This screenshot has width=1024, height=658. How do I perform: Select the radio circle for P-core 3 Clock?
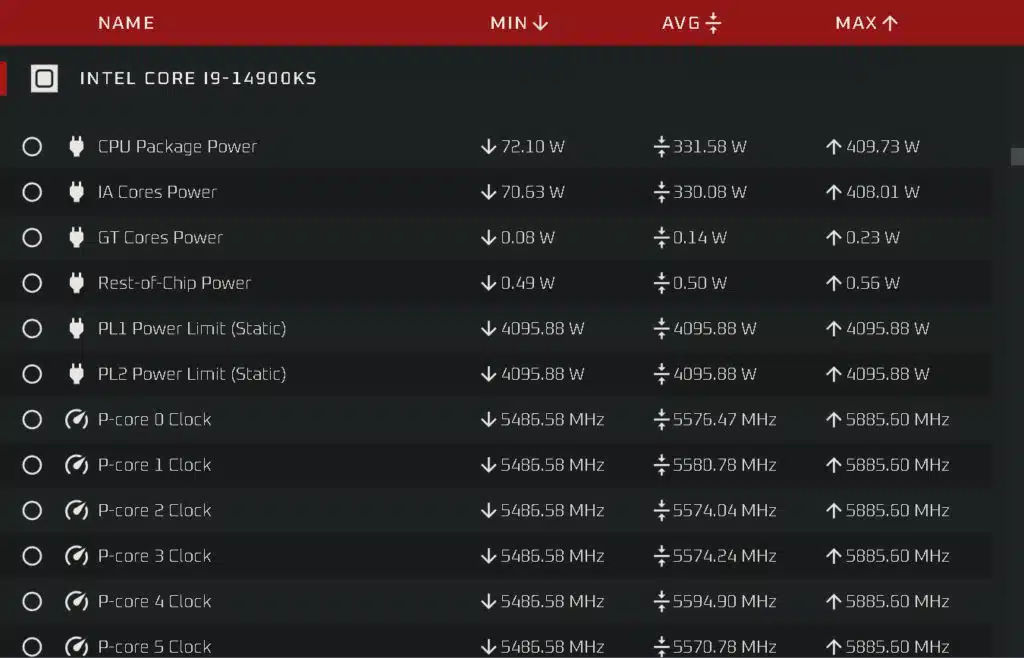tap(32, 556)
